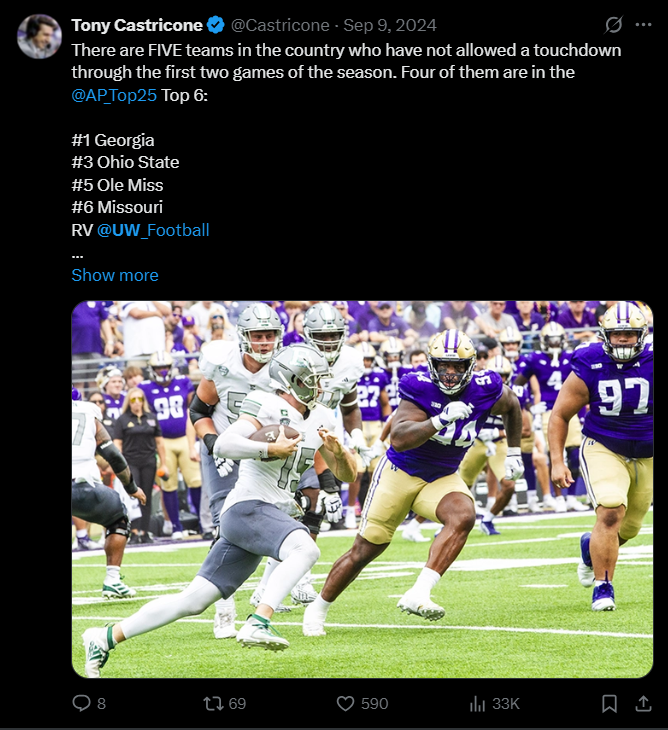Open the reply comment icon
Screen dimensions: 668x730
[81, 703]
